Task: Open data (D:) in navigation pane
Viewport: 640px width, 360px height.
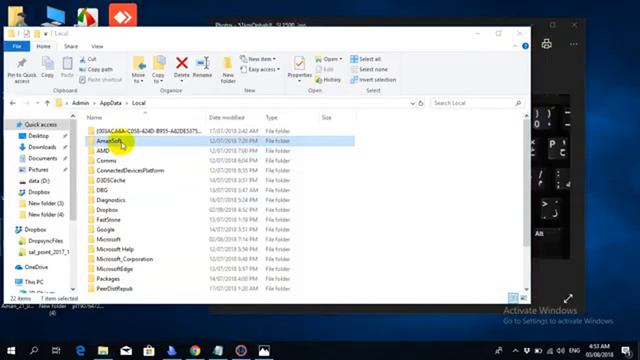Action: click(39, 181)
